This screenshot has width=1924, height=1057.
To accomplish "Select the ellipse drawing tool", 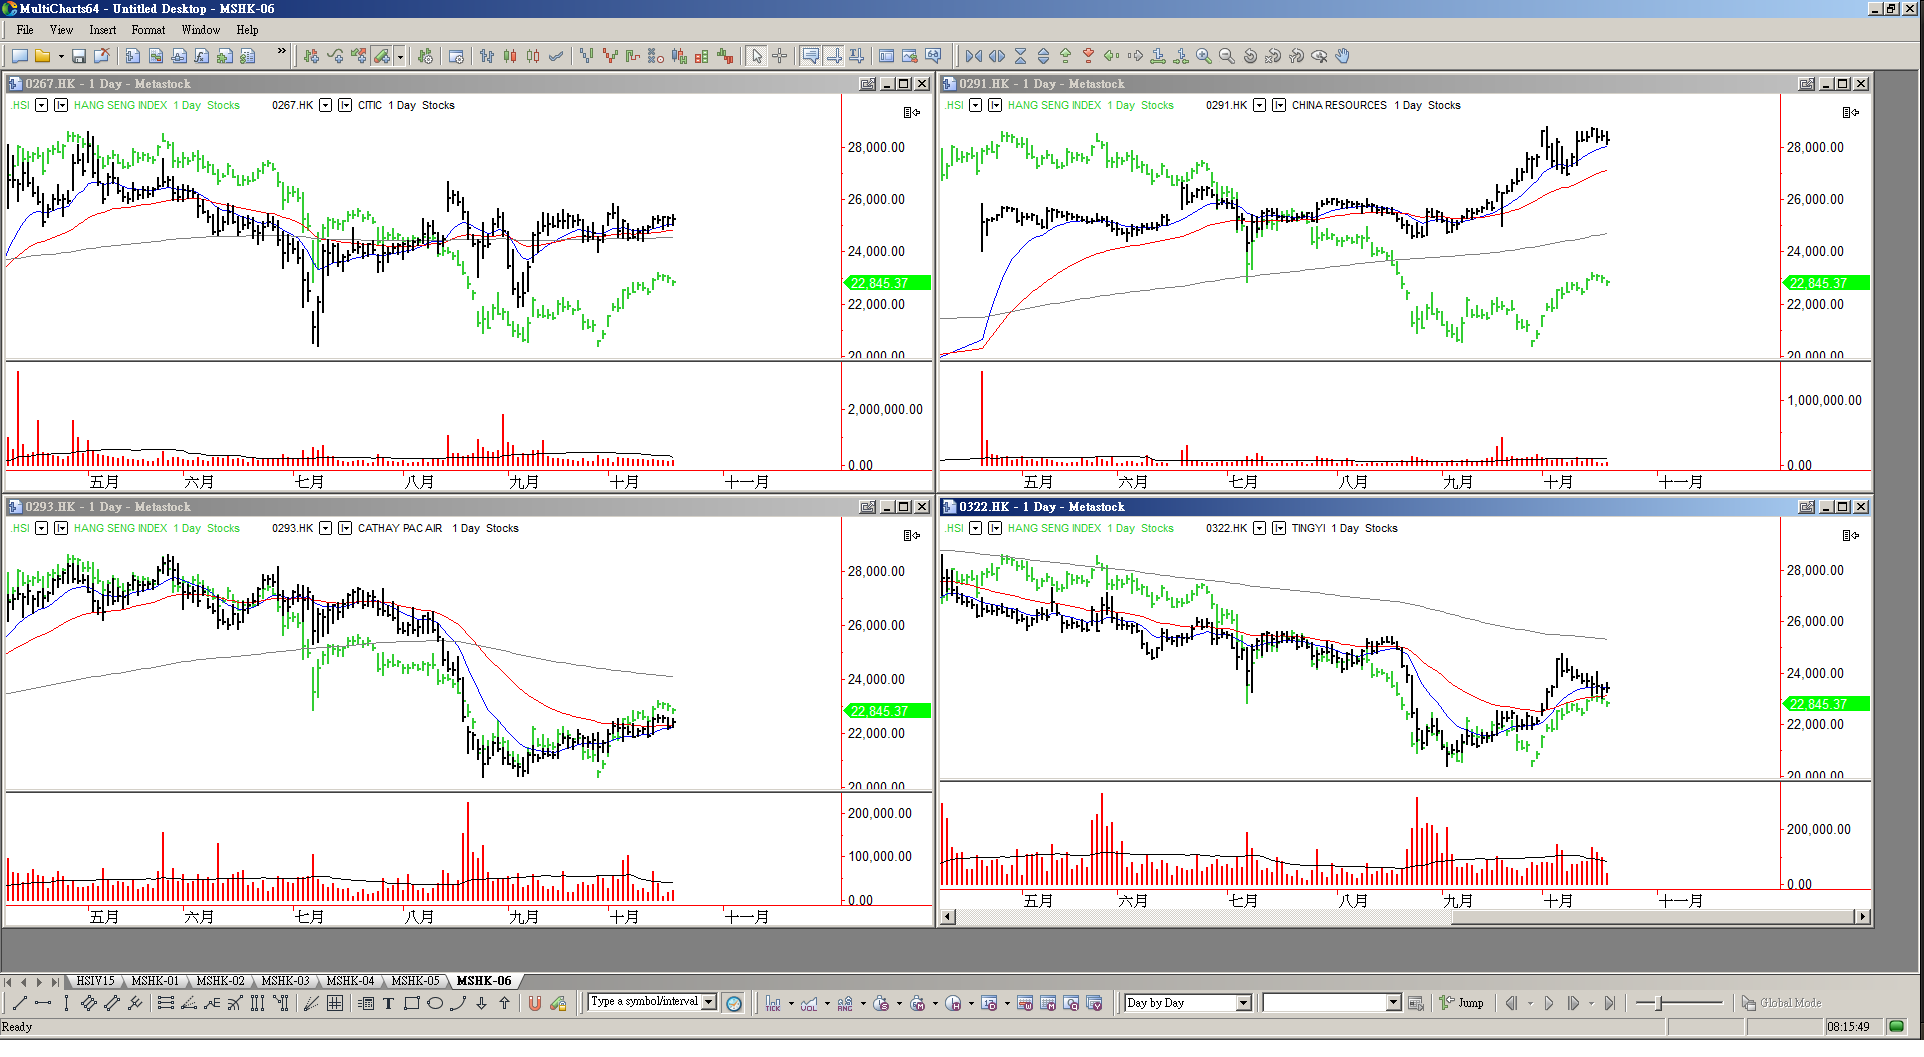I will coord(435,1004).
